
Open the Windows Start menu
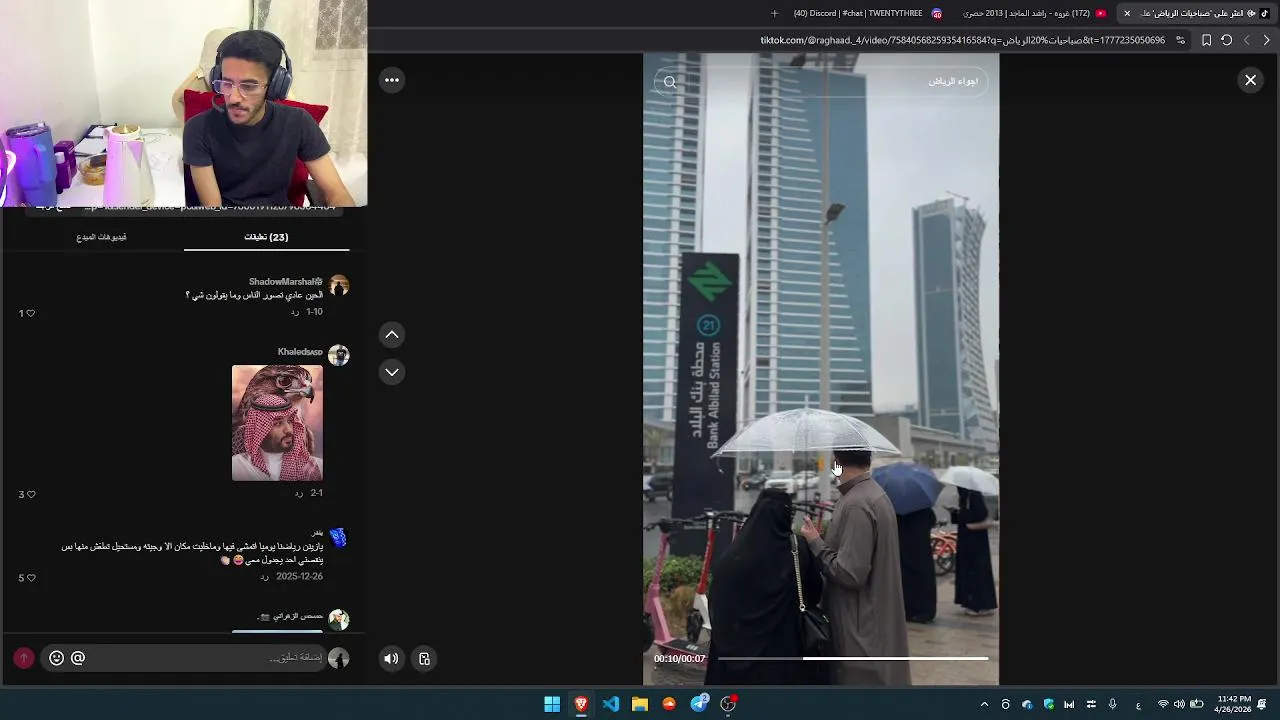[552, 704]
